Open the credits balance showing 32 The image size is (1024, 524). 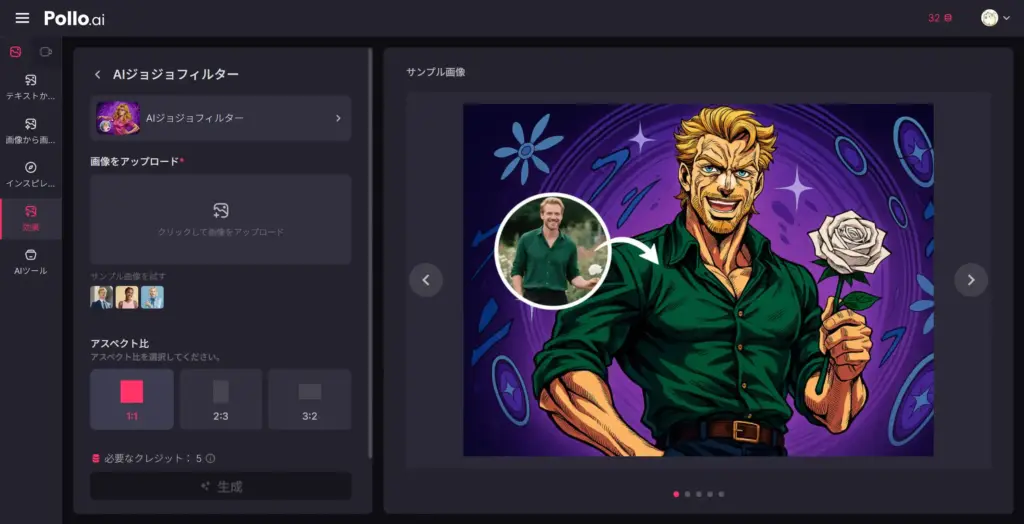[940, 18]
